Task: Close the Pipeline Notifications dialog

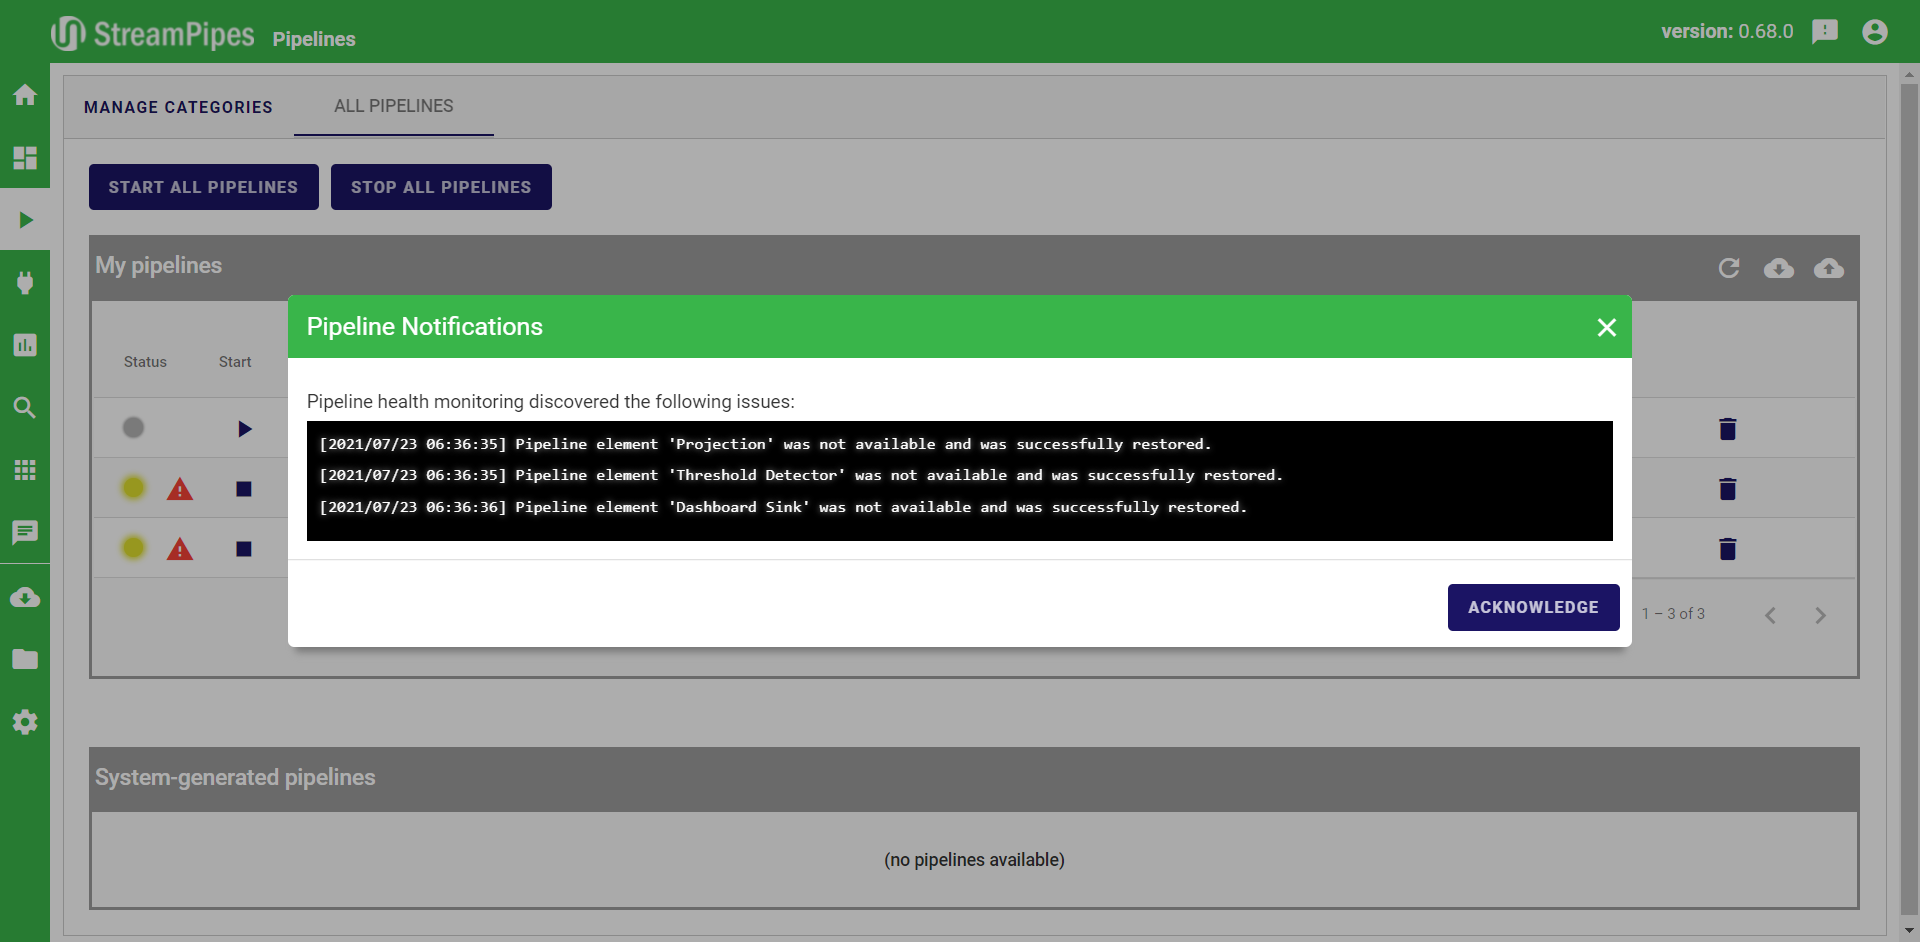Action: pyautogui.click(x=1606, y=328)
